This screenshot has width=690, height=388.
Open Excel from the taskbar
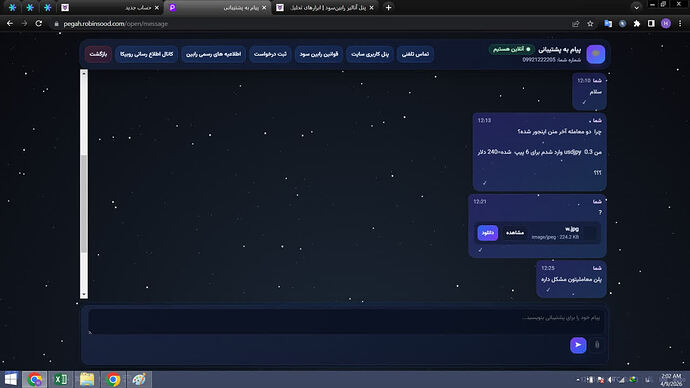[61, 379]
